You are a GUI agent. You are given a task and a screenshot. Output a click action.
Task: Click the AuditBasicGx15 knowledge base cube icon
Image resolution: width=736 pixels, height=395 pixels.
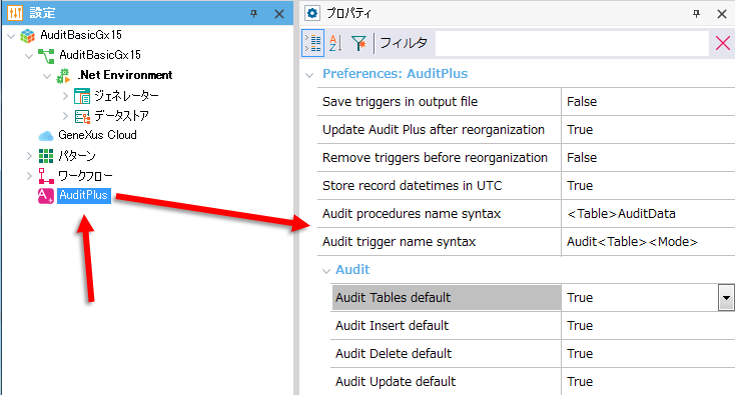point(28,36)
